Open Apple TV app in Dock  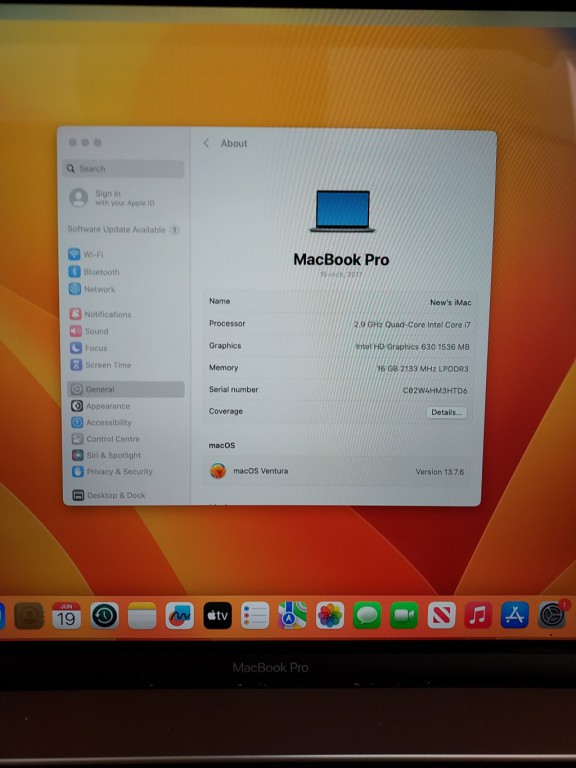(217, 616)
